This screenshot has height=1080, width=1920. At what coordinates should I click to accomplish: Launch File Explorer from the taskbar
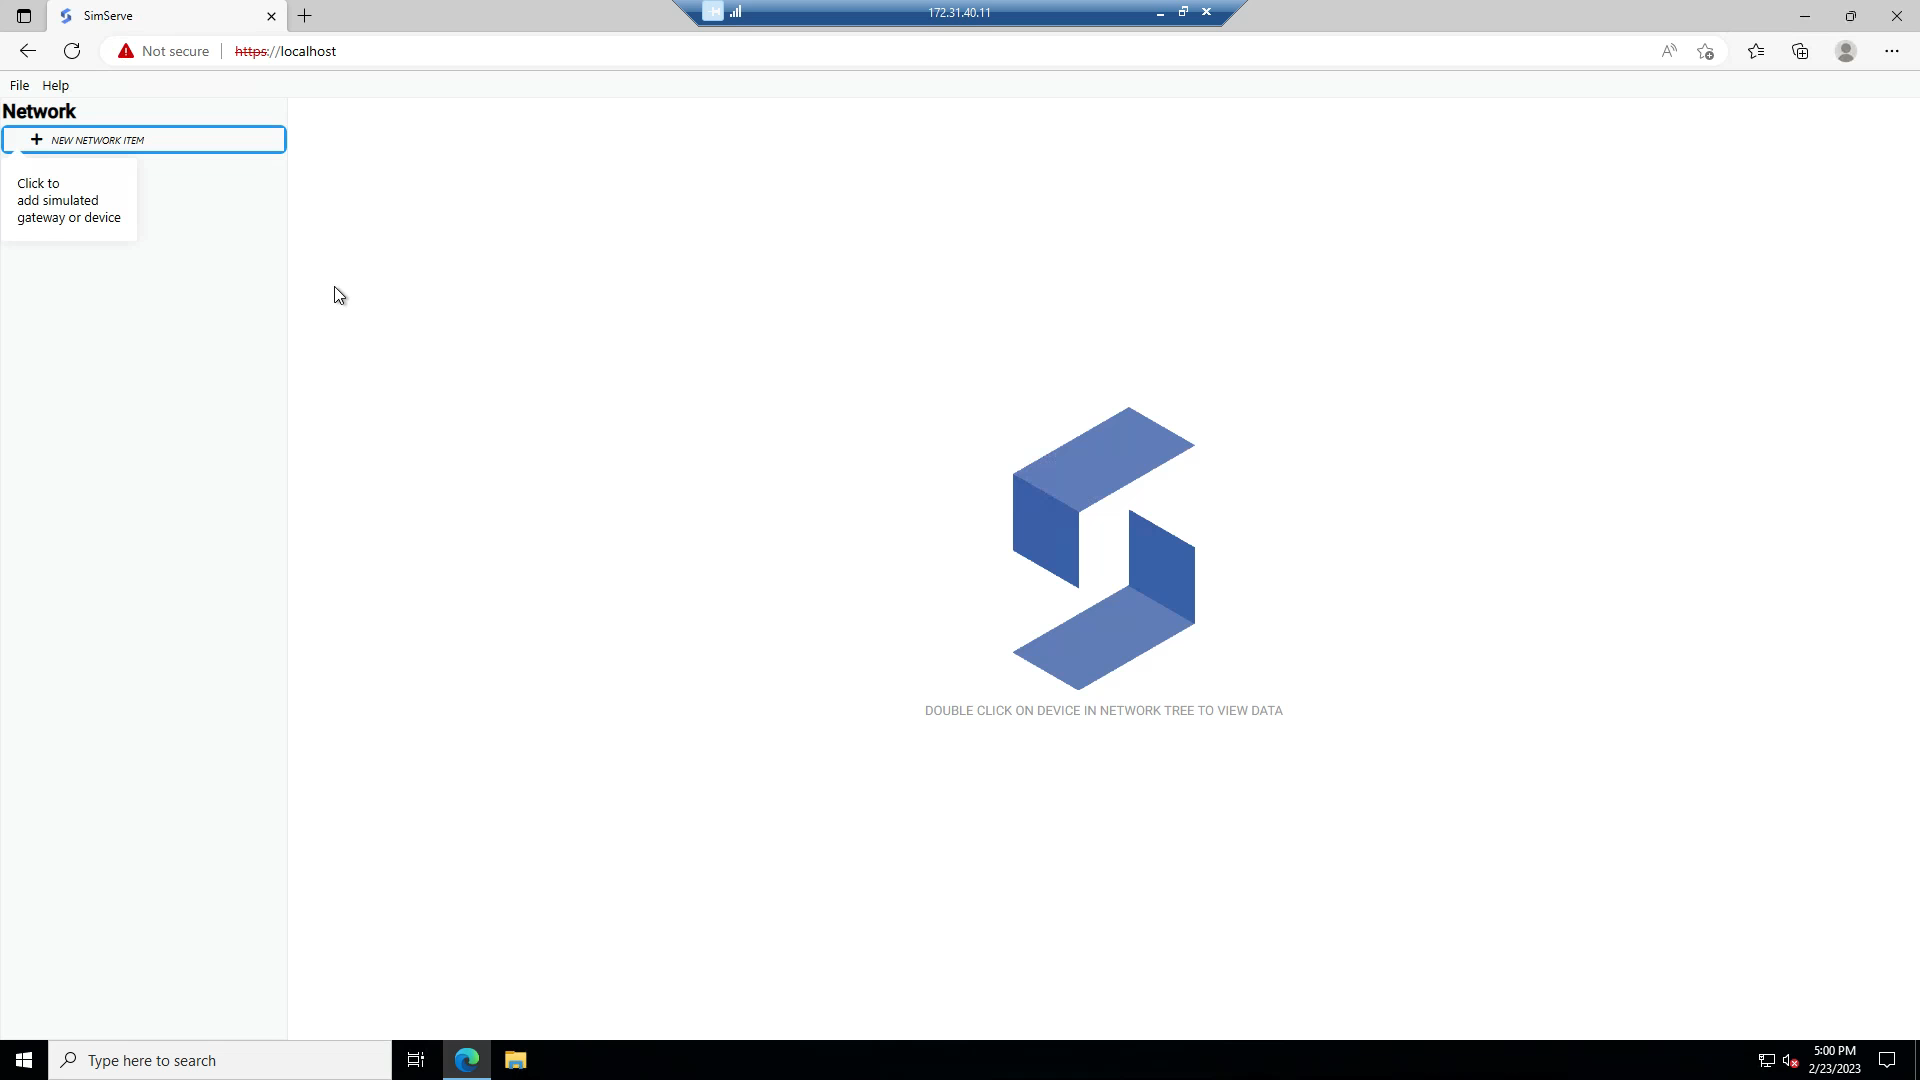515,1059
